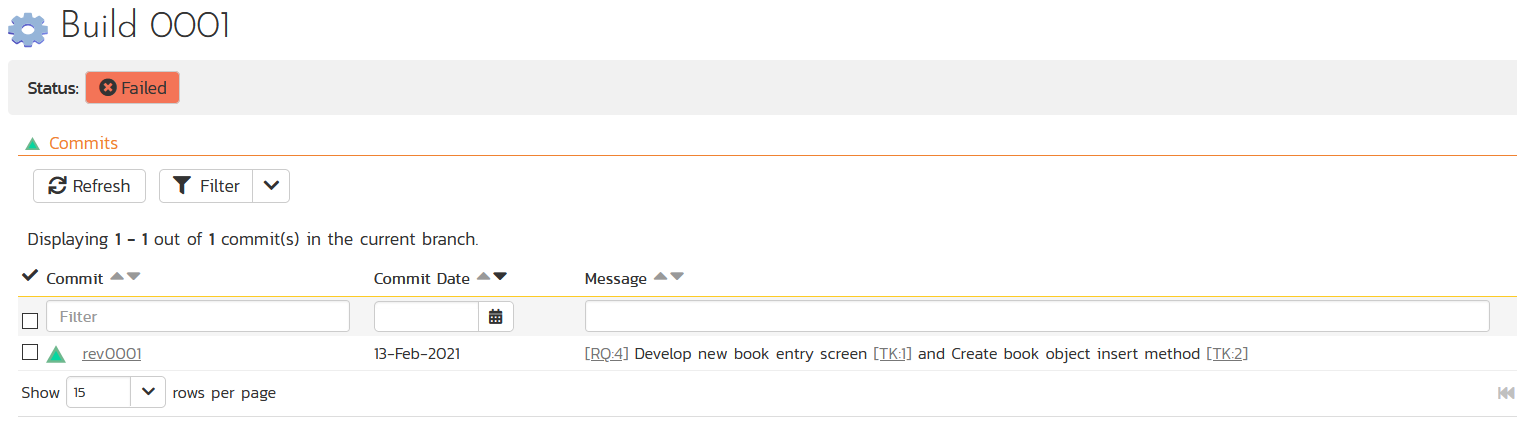Image resolution: width=1517 pixels, height=433 pixels.
Task: Click the Filter funnel button
Action: pos(206,186)
